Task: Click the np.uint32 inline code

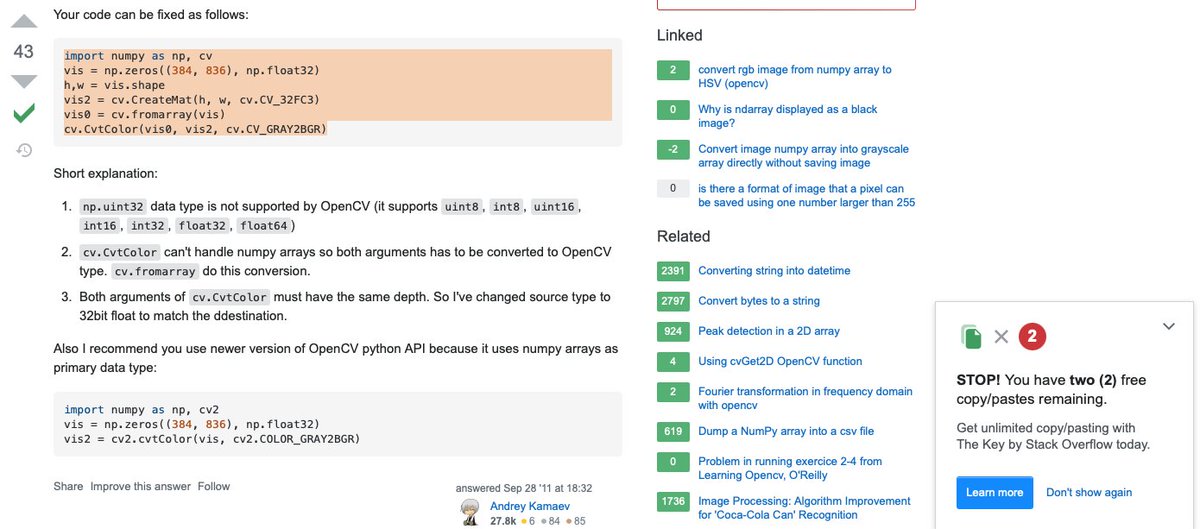Action: coord(112,207)
